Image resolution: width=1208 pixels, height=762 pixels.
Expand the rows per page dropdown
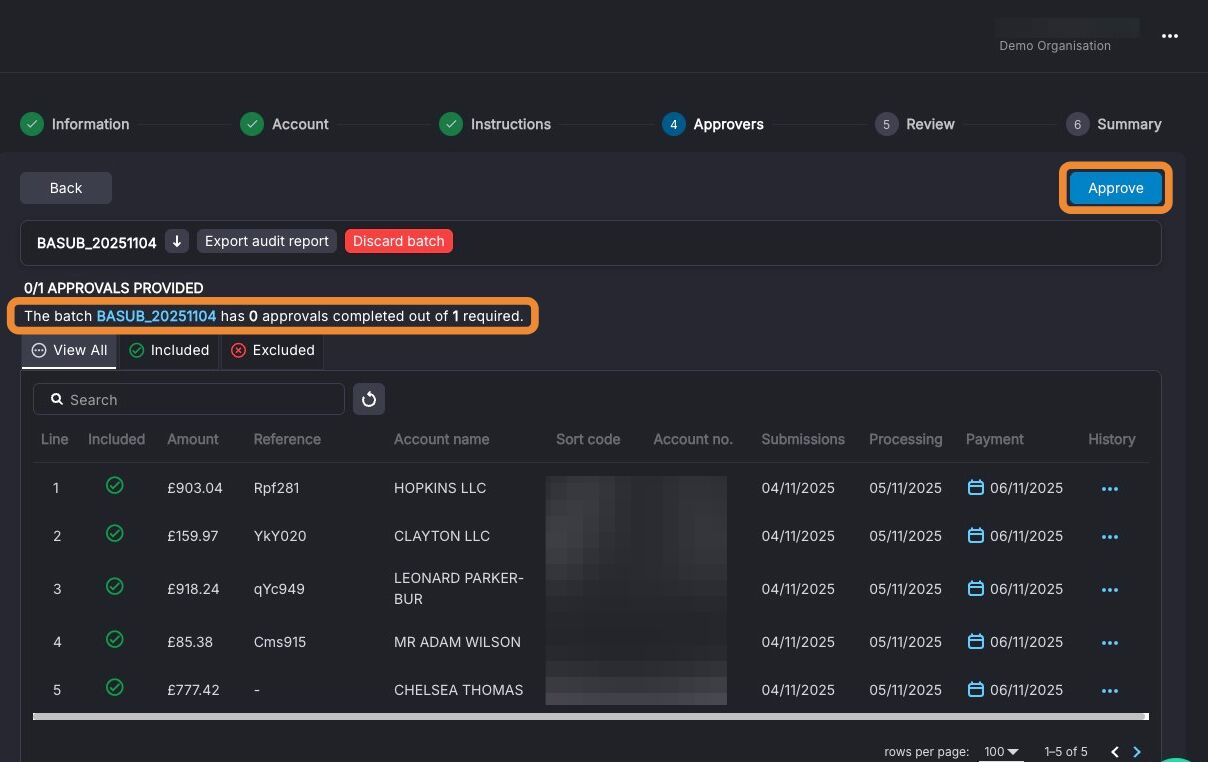[1000, 751]
